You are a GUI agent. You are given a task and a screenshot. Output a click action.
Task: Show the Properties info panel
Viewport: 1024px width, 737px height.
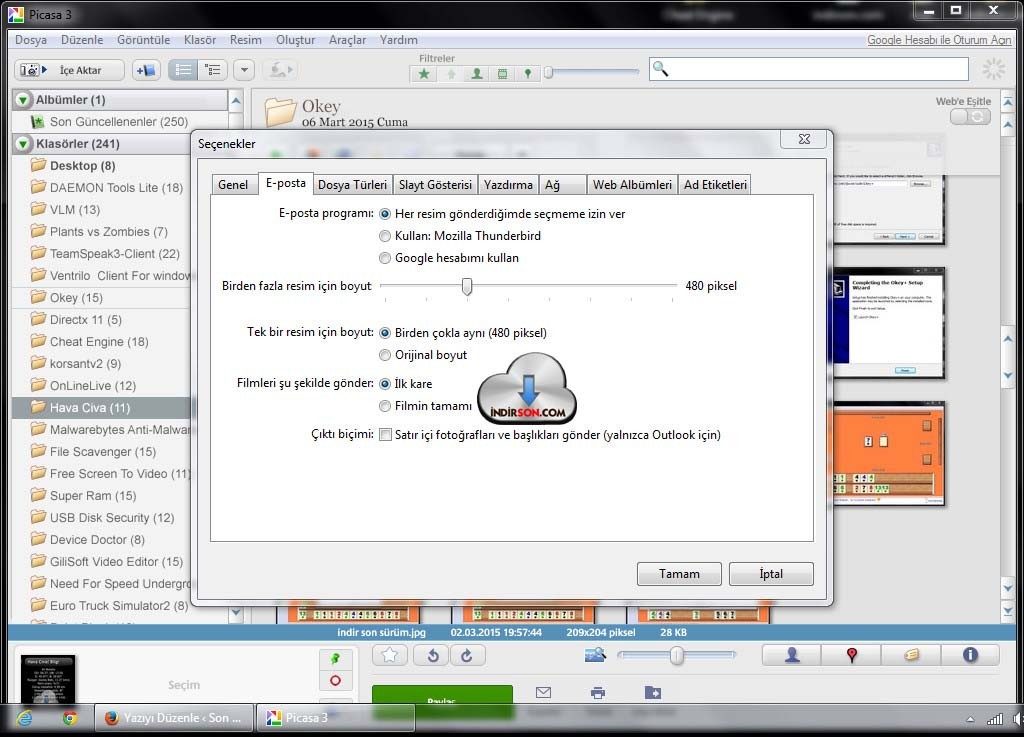pyautogui.click(x=970, y=655)
